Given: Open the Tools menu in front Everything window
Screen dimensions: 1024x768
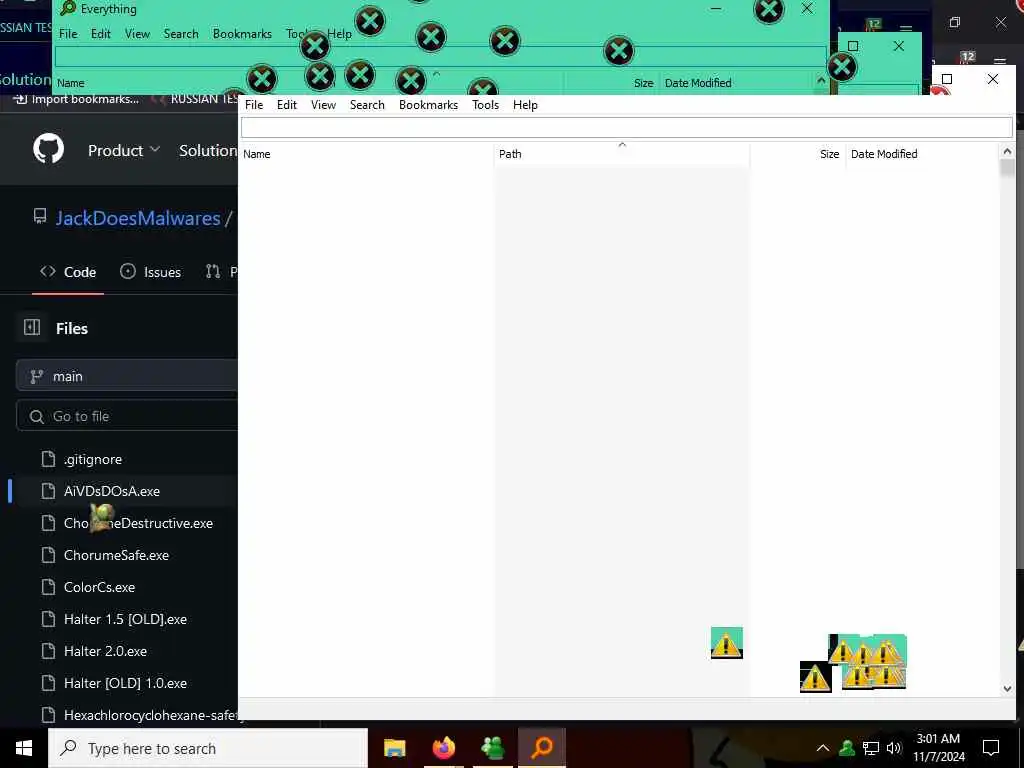Looking at the screenshot, I should [485, 104].
